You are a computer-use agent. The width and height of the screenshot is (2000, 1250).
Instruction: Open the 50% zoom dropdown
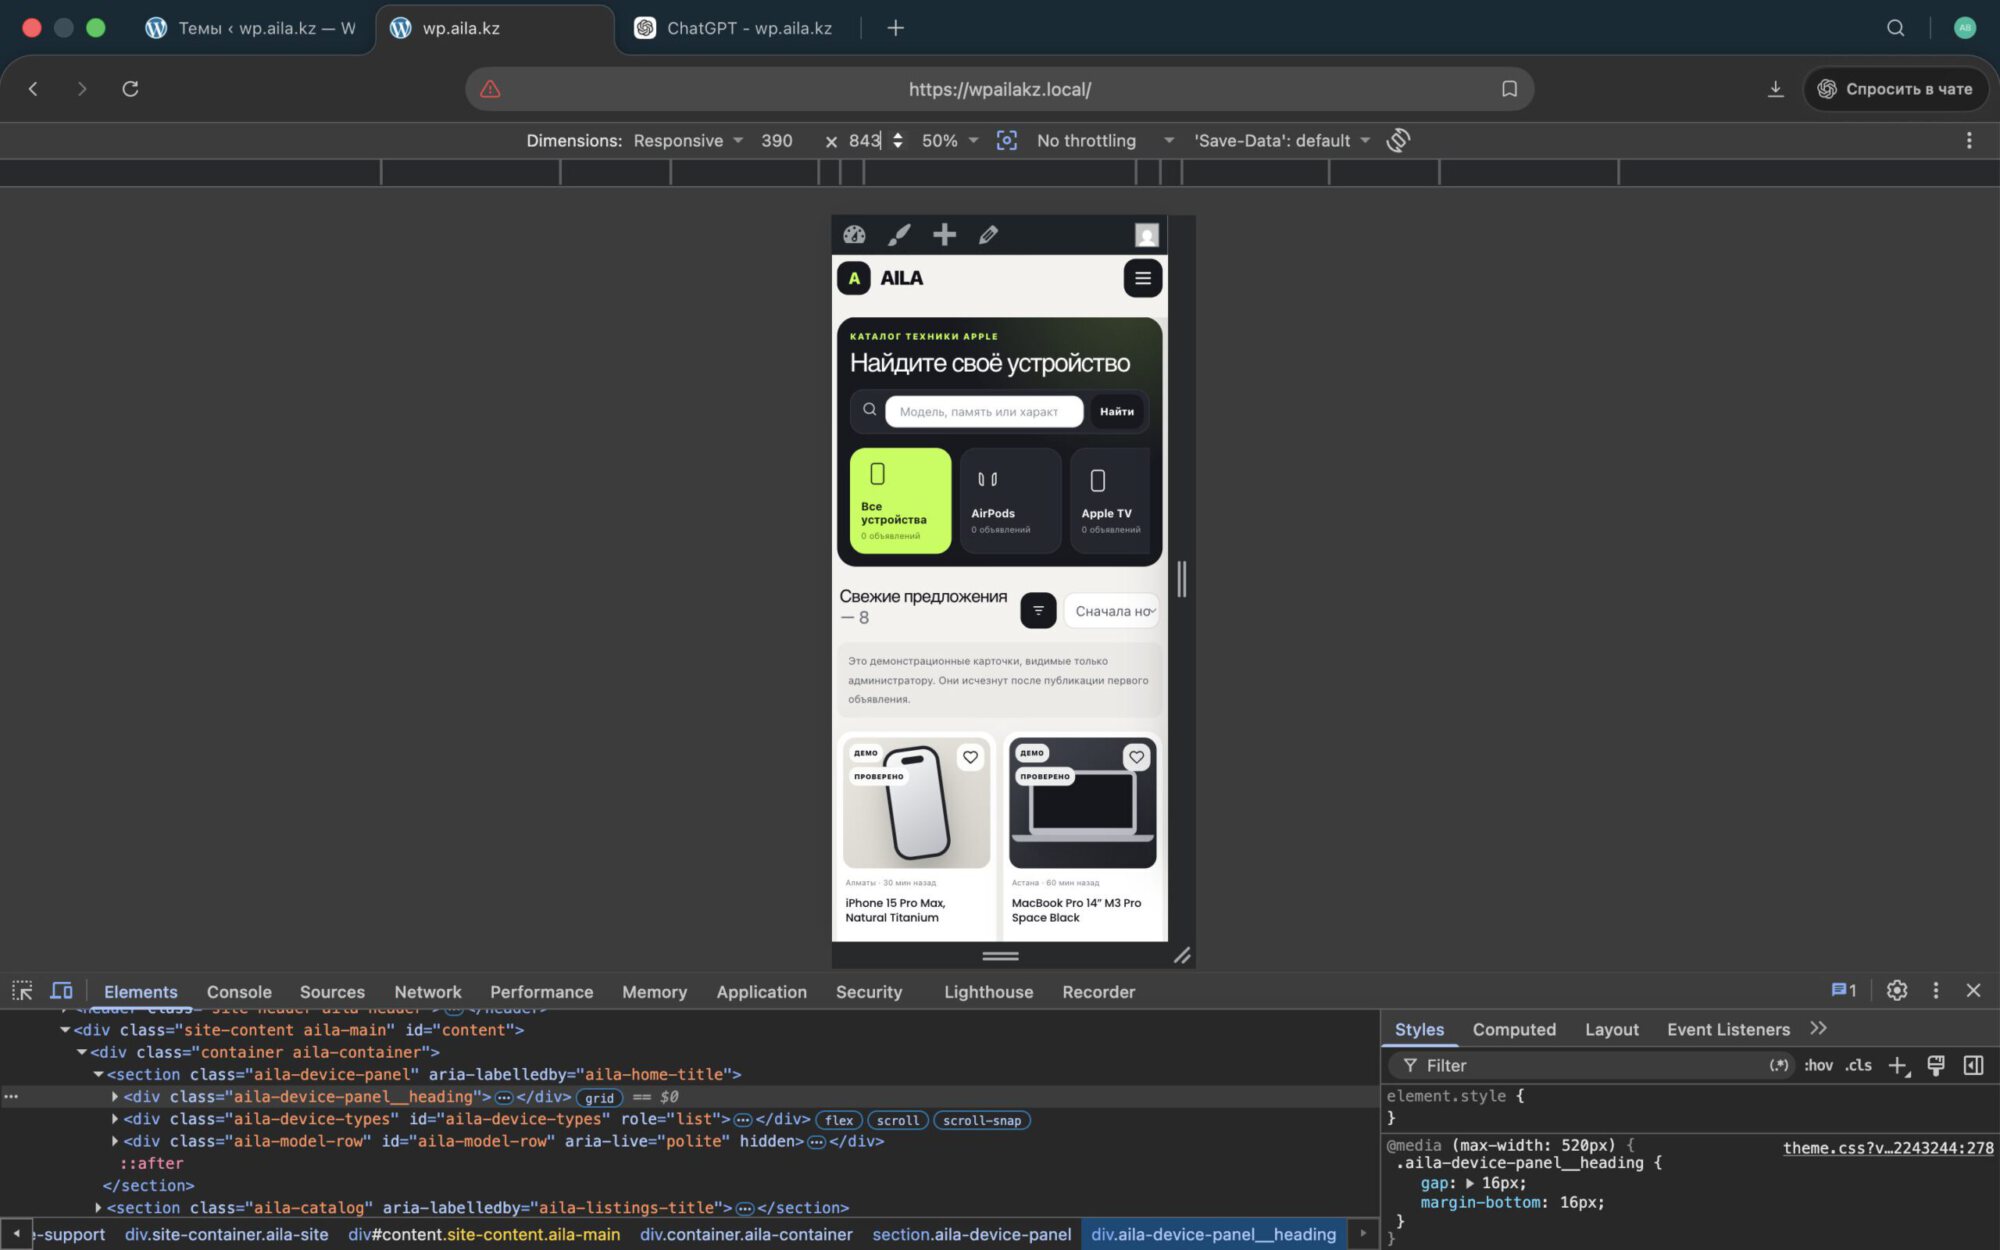pyautogui.click(x=949, y=141)
